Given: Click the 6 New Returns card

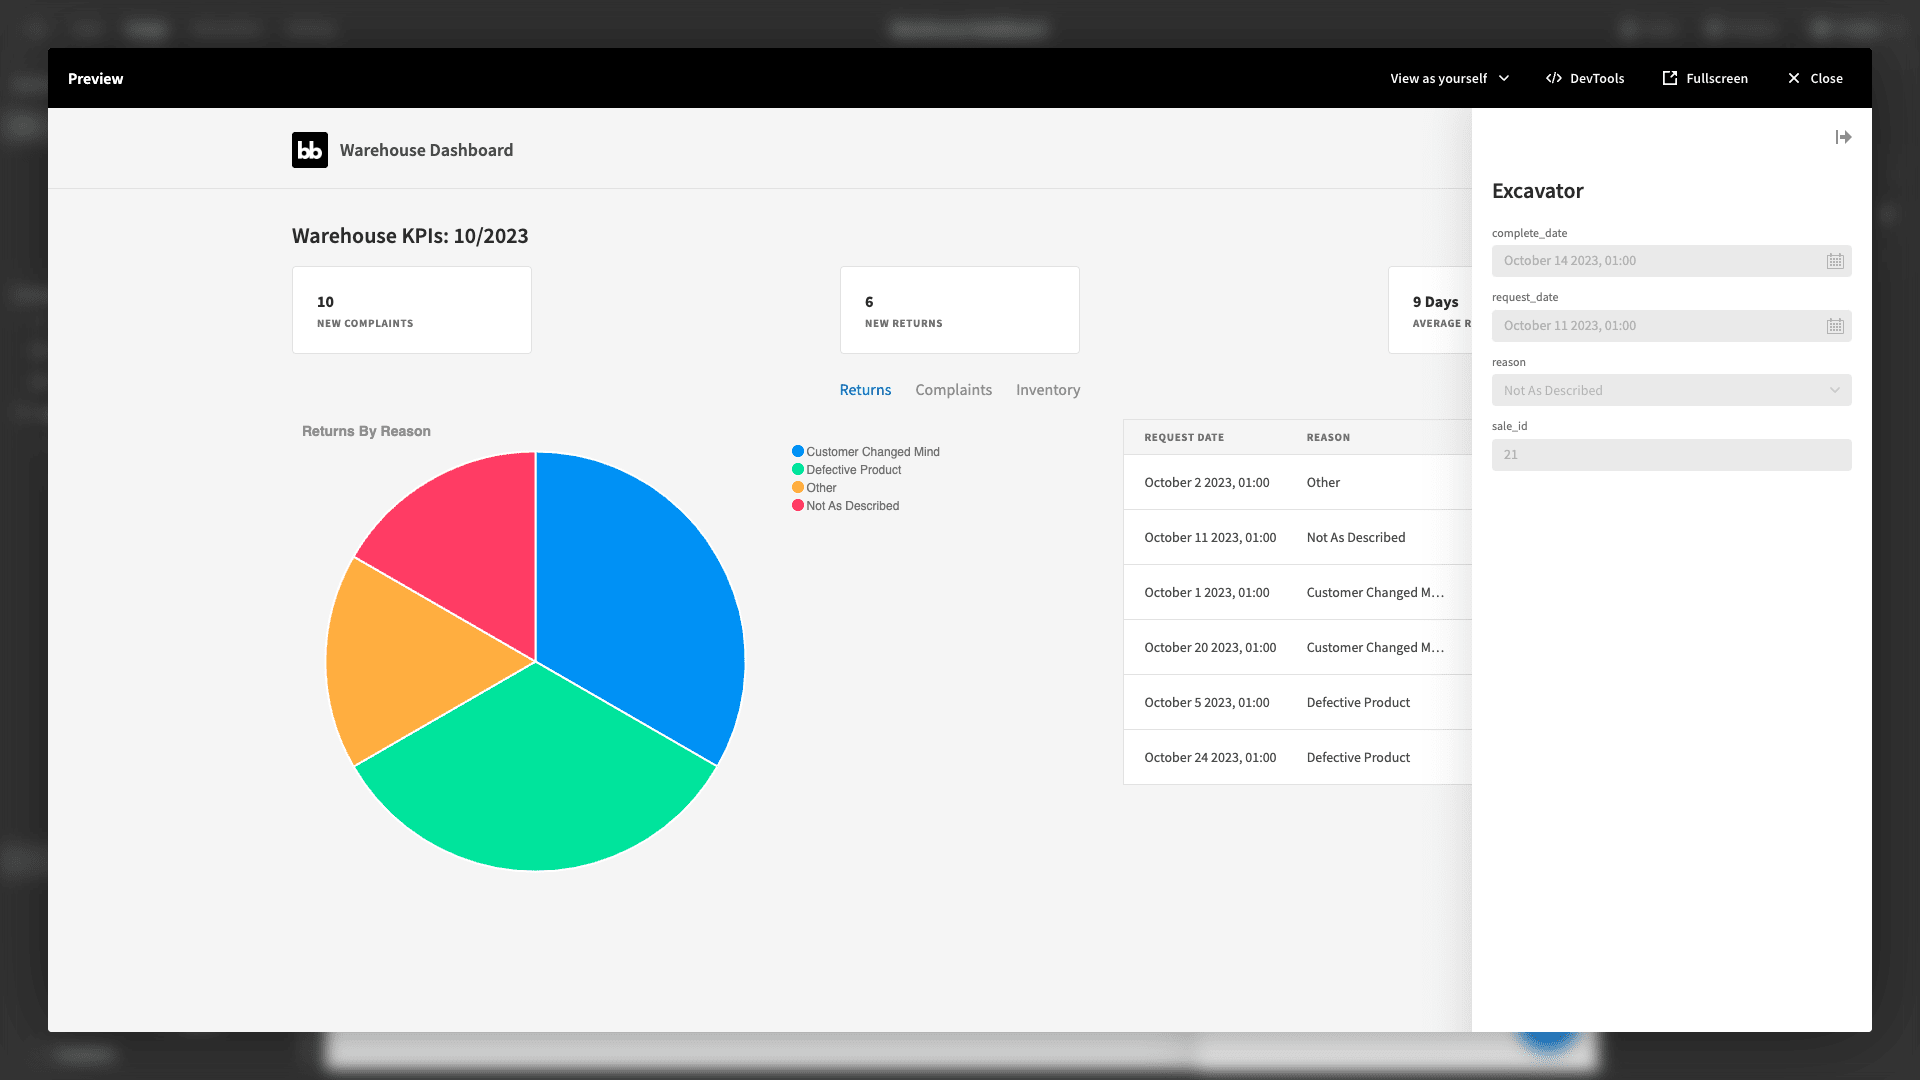Looking at the screenshot, I should click(x=960, y=310).
